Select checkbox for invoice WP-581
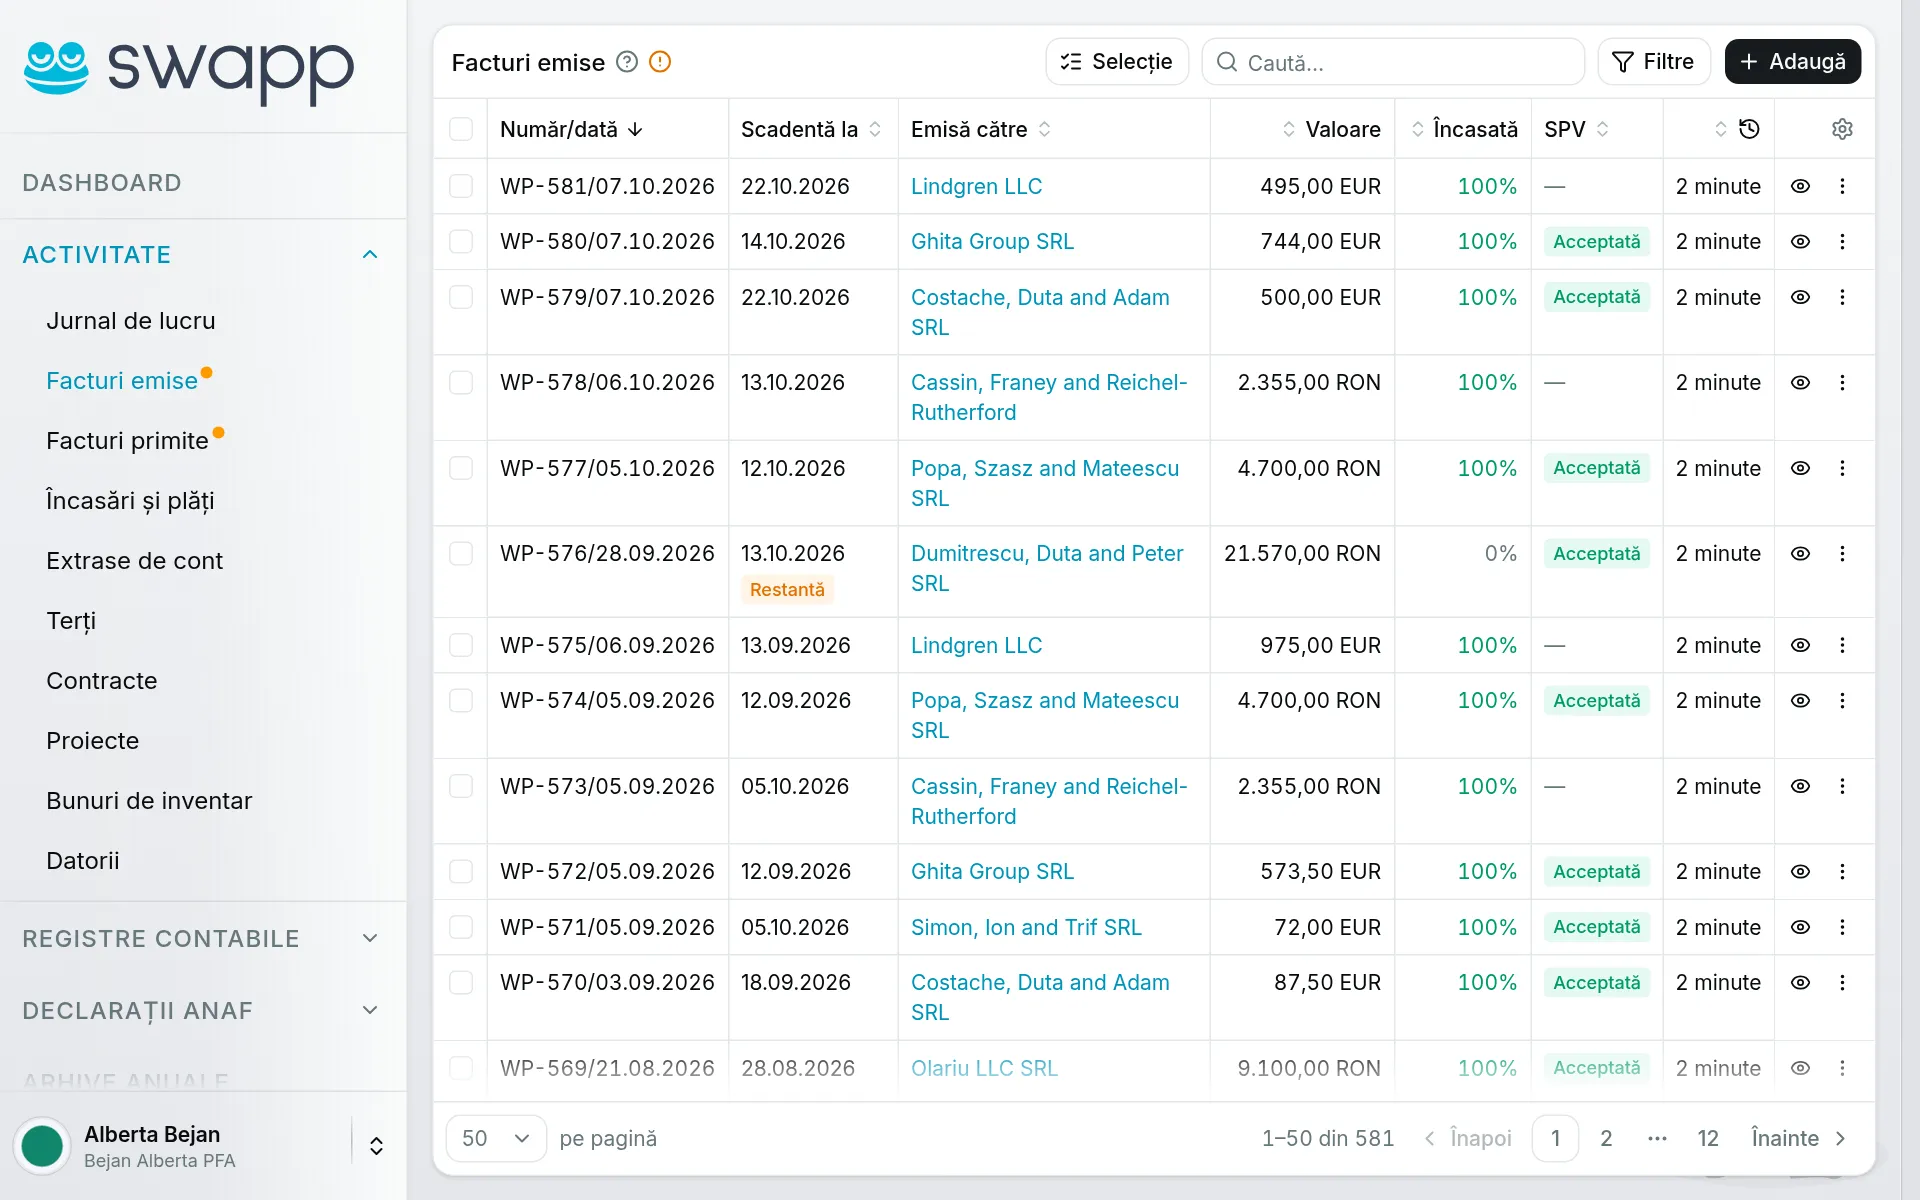The width and height of the screenshot is (1920, 1200). pos(461,186)
